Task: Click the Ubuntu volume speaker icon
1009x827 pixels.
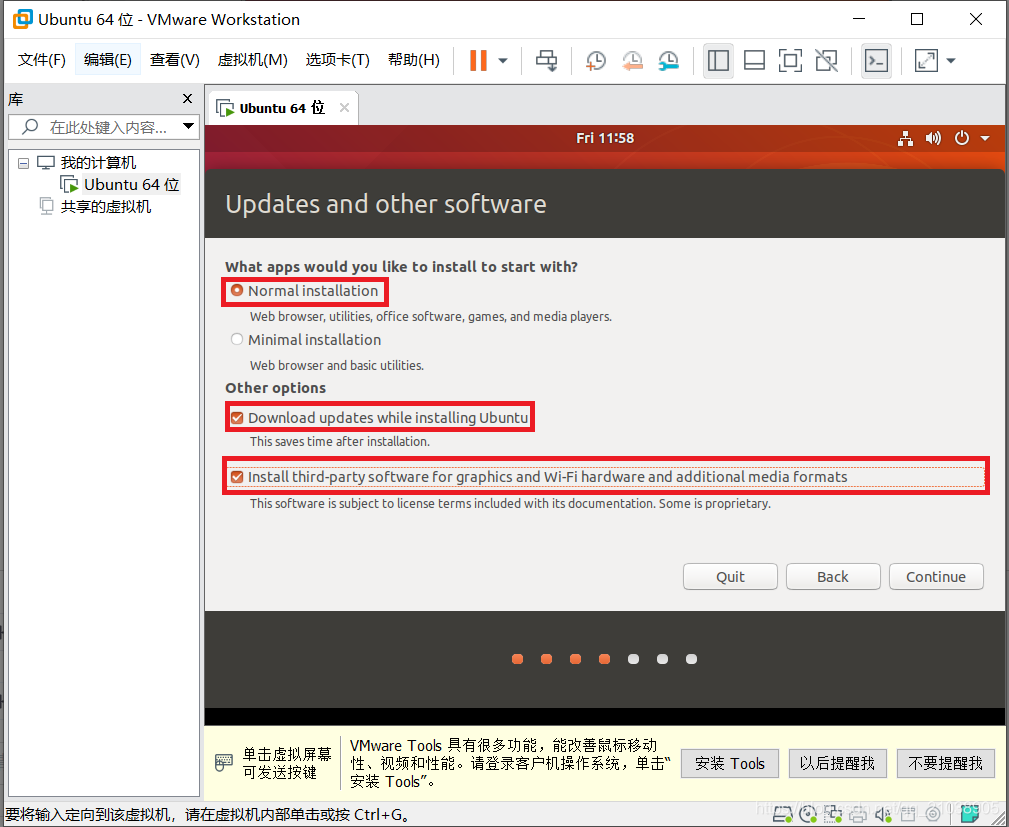Action: point(933,138)
